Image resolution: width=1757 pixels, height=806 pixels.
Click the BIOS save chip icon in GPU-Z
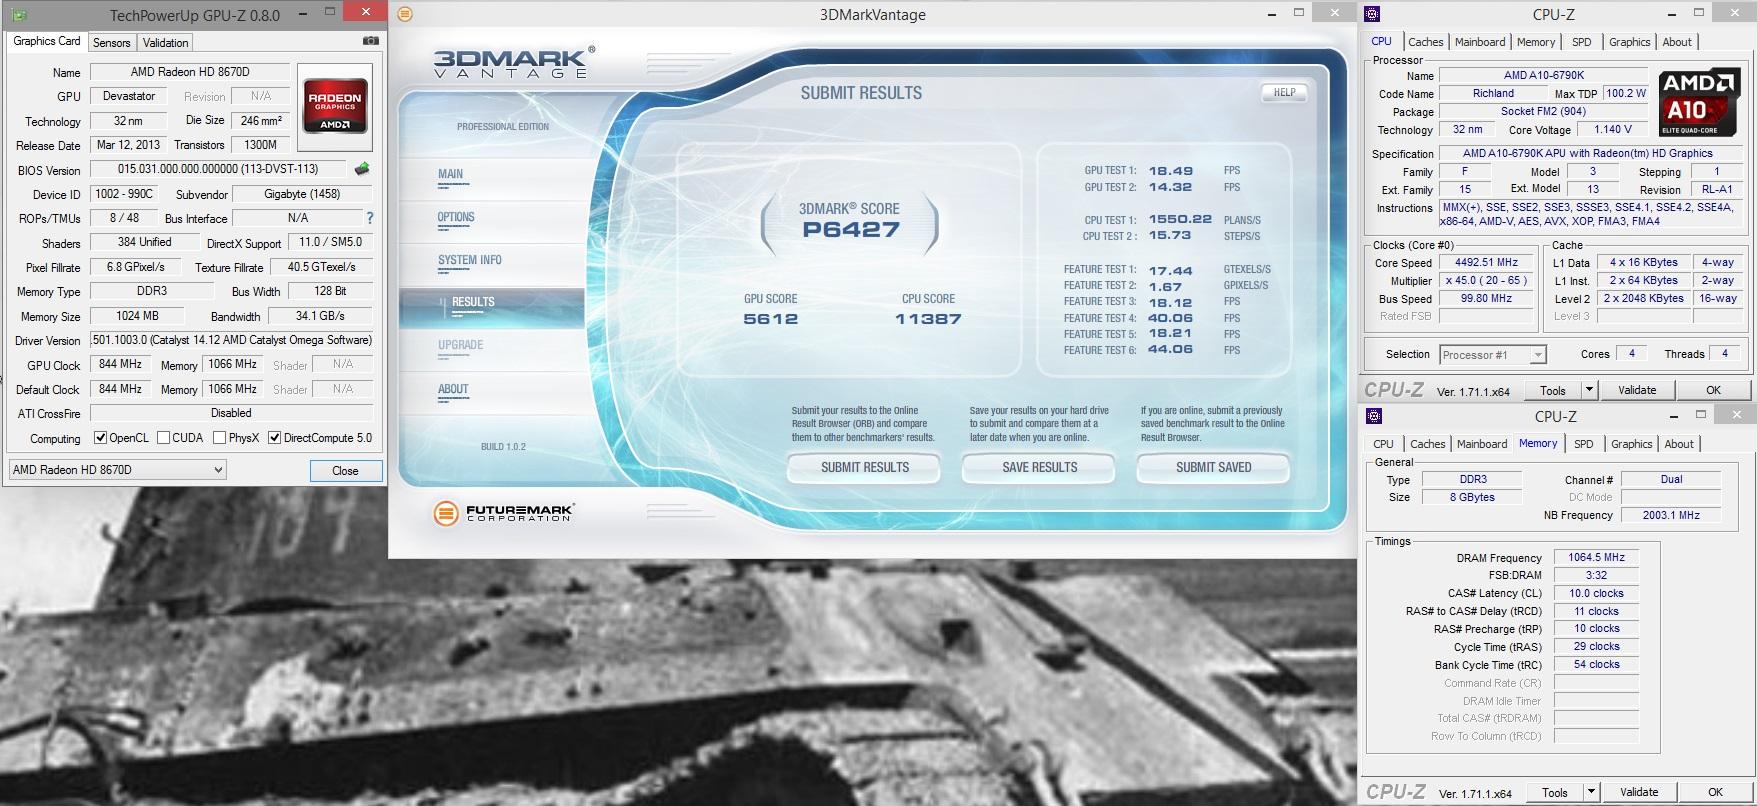pos(362,169)
